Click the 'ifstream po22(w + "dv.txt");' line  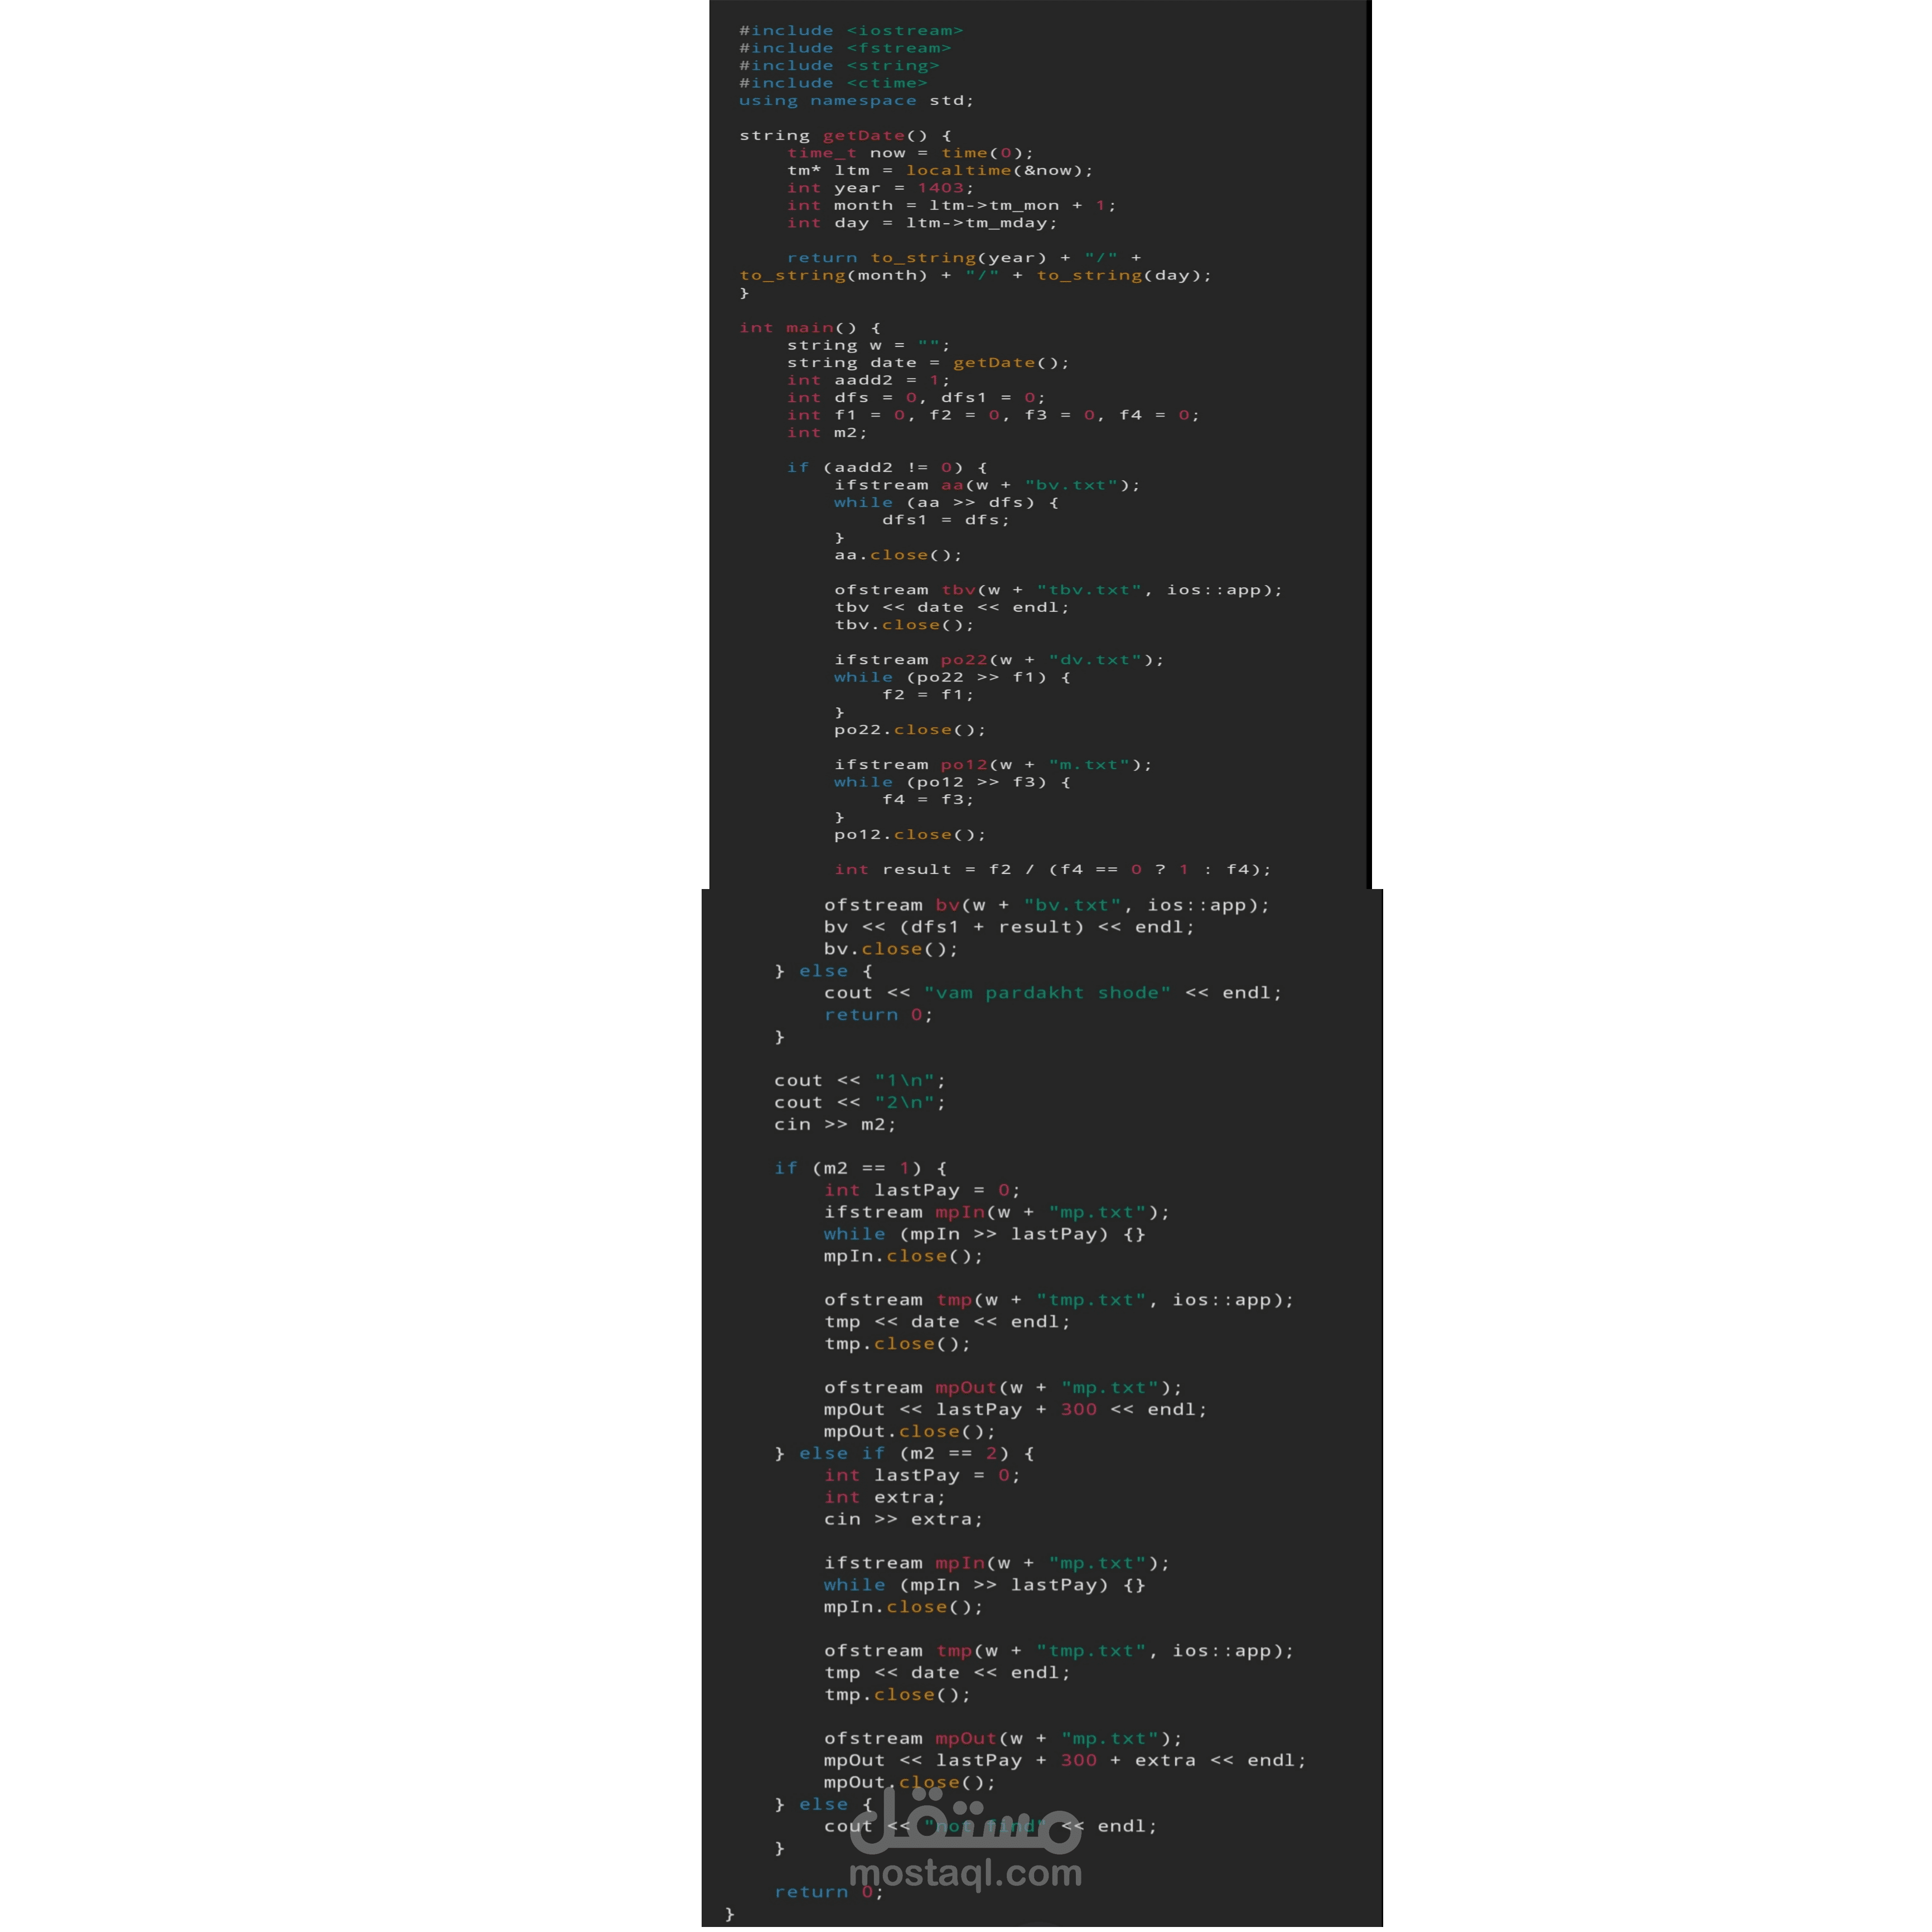[x=999, y=661]
